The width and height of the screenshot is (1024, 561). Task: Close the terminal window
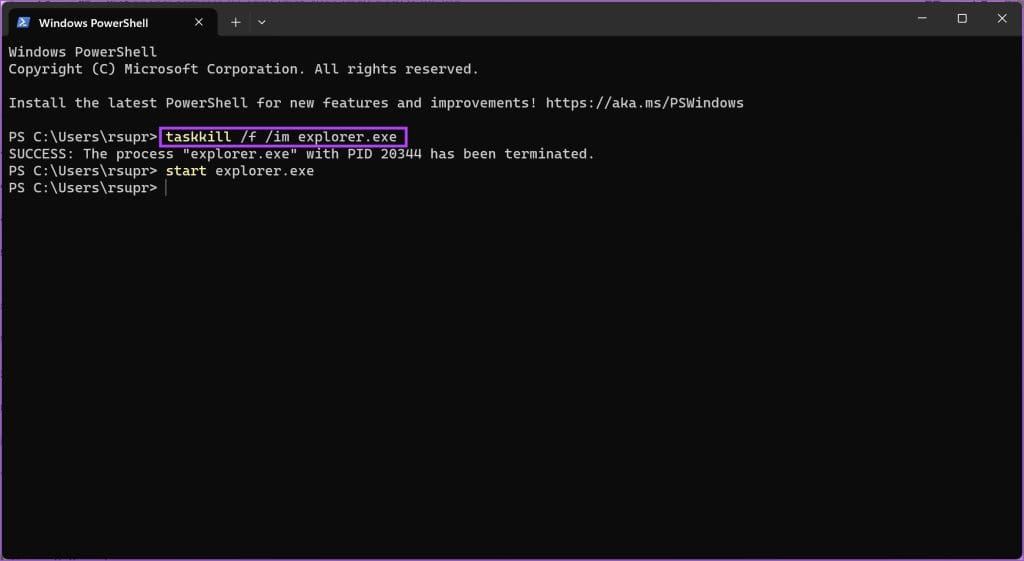pos(1002,19)
